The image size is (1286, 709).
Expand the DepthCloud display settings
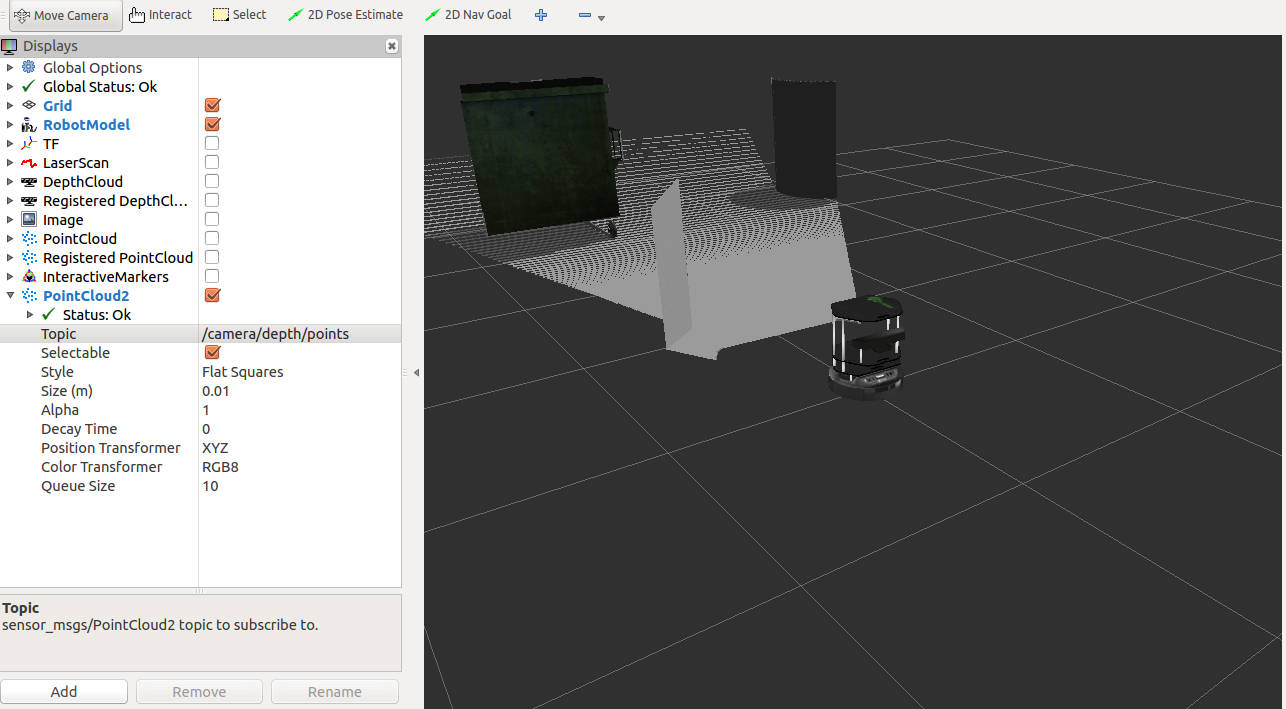pos(10,181)
